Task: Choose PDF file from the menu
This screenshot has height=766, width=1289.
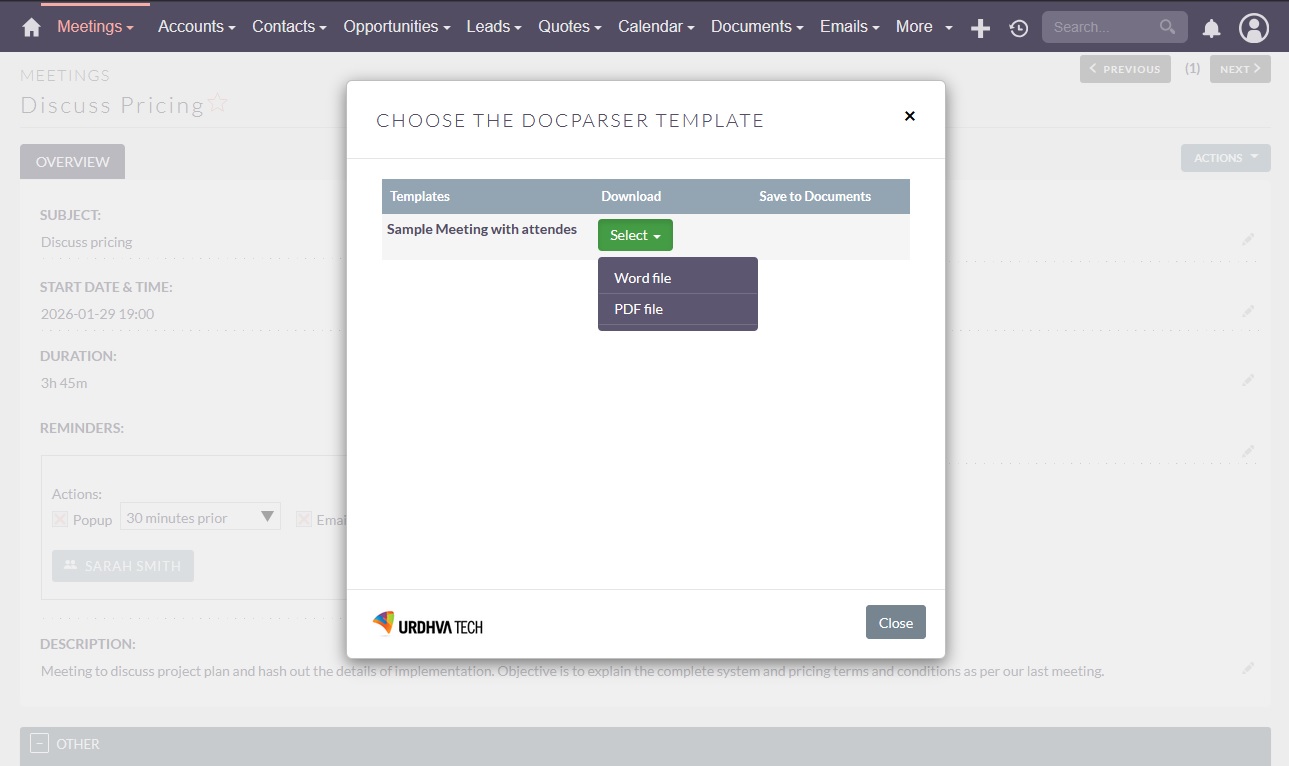Action: click(639, 309)
